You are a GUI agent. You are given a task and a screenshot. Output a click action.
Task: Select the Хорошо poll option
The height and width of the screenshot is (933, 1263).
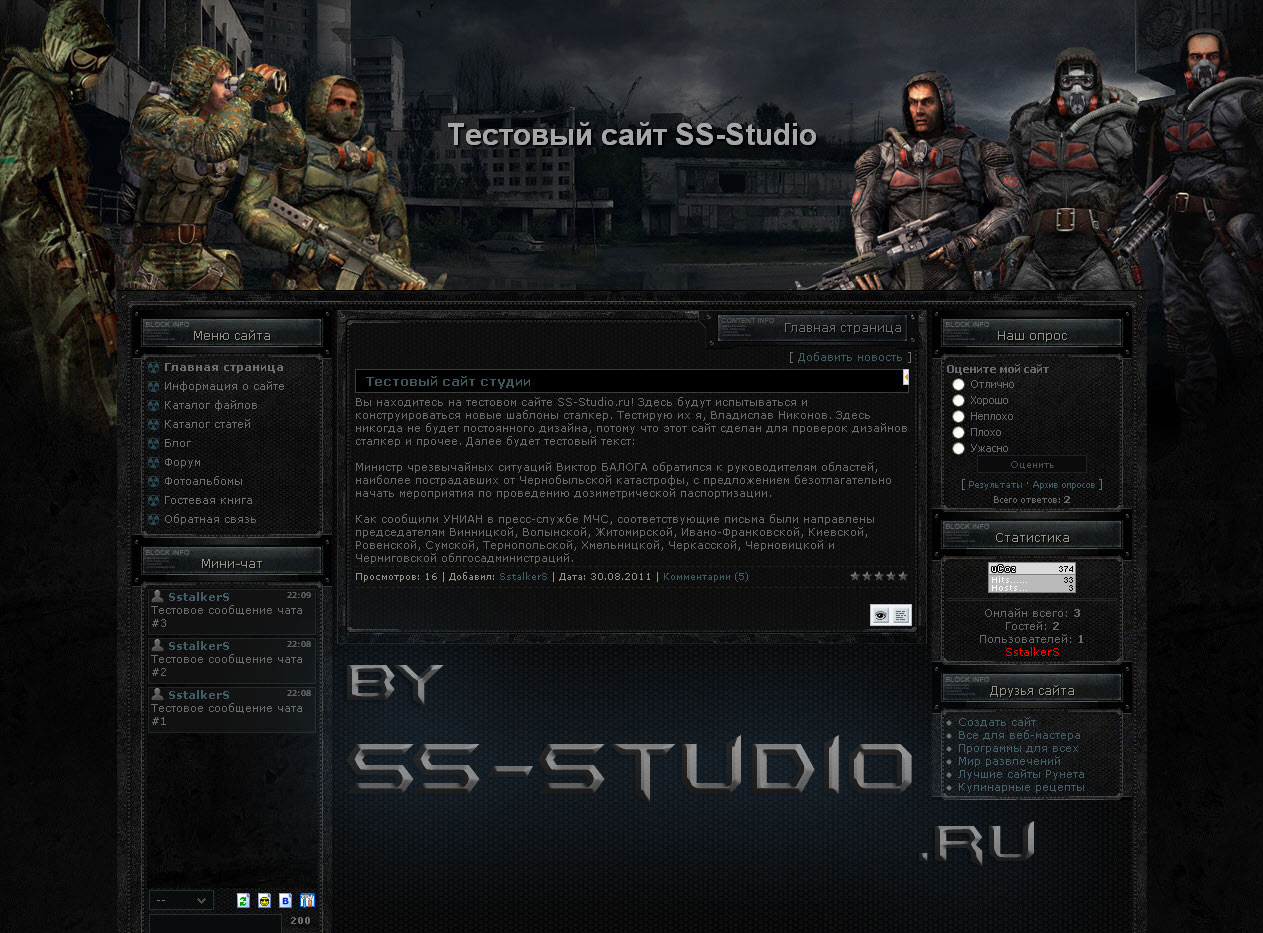point(958,400)
